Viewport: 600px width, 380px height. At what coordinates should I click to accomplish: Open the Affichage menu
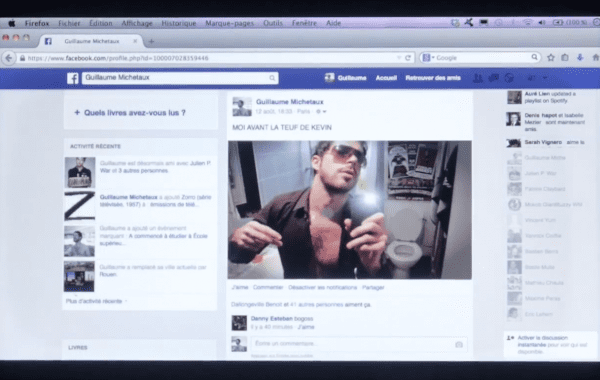click(137, 23)
